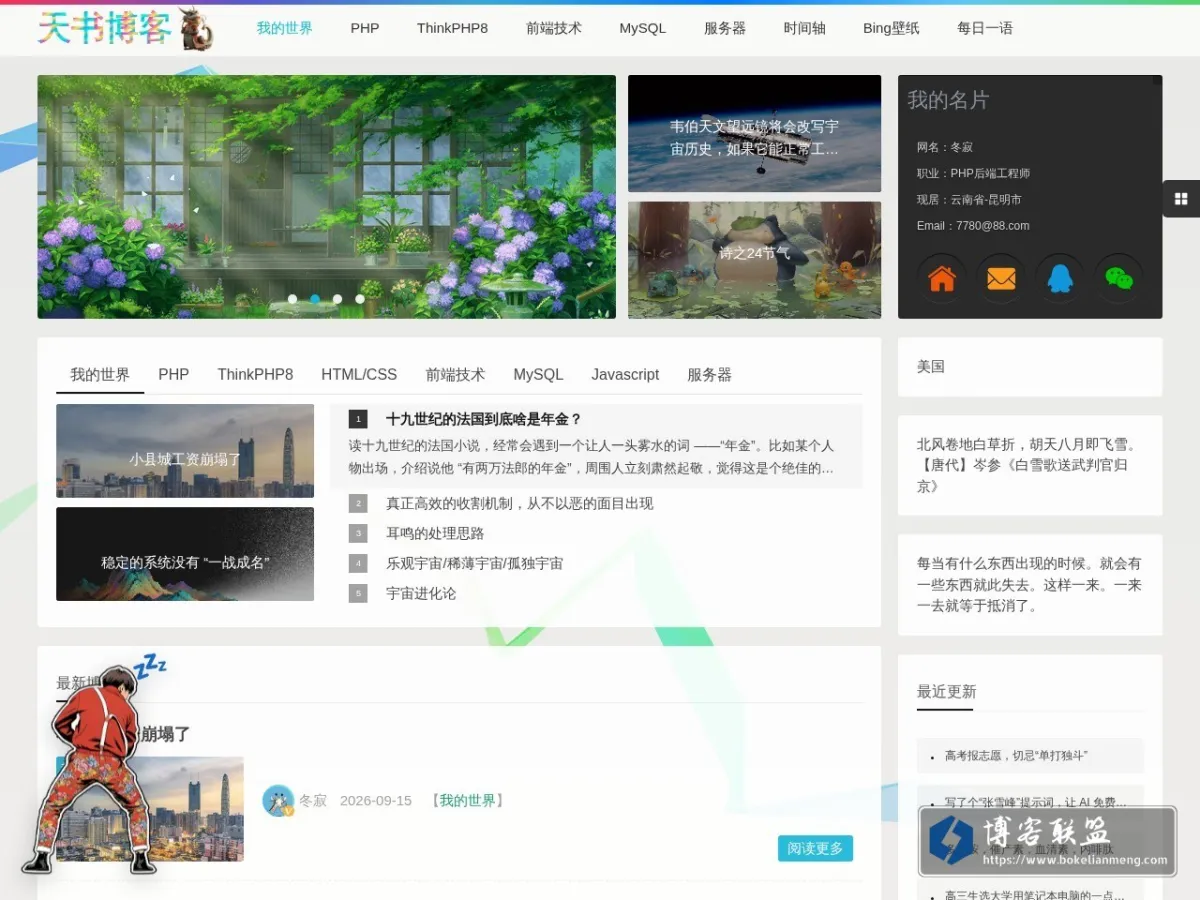Switch to MySQL content tab

coord(538,375)
